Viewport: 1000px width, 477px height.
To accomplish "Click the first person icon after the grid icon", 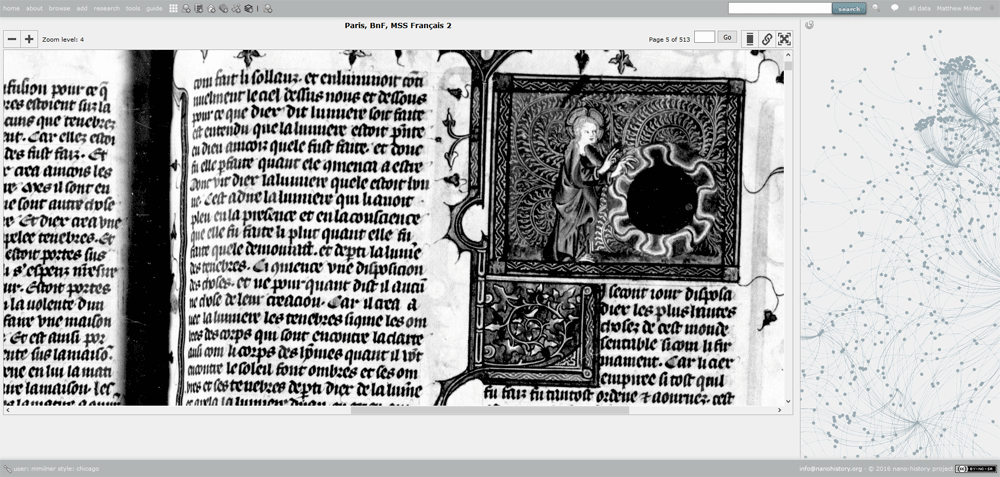I will pos(186,8).
